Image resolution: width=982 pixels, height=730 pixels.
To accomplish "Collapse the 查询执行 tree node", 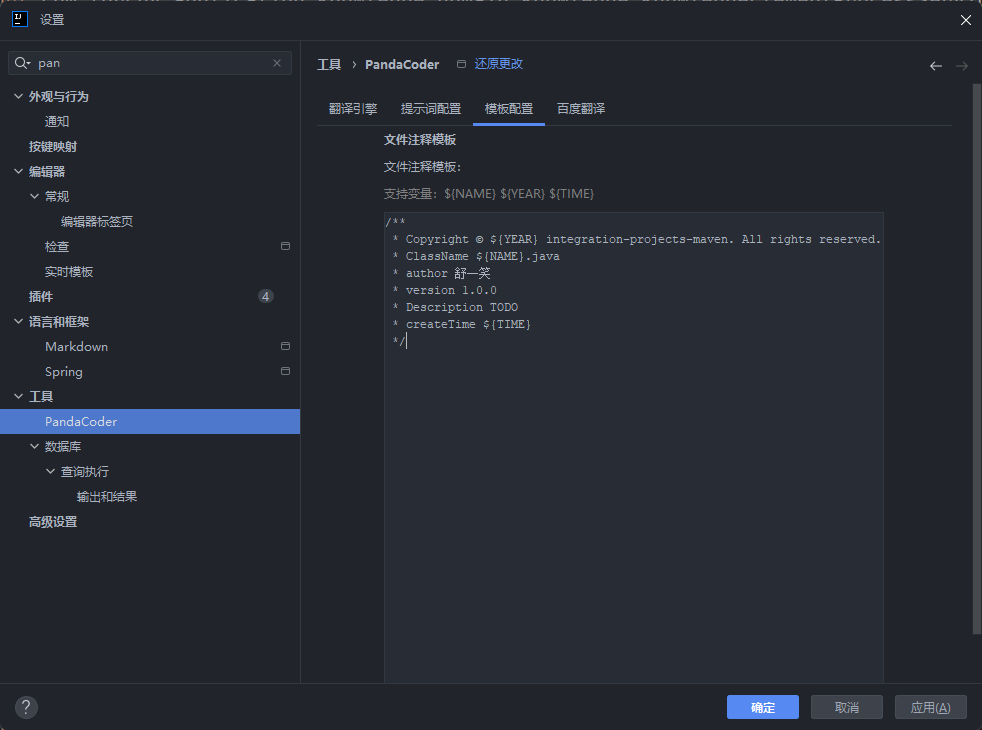I will (x=51, y=471).
